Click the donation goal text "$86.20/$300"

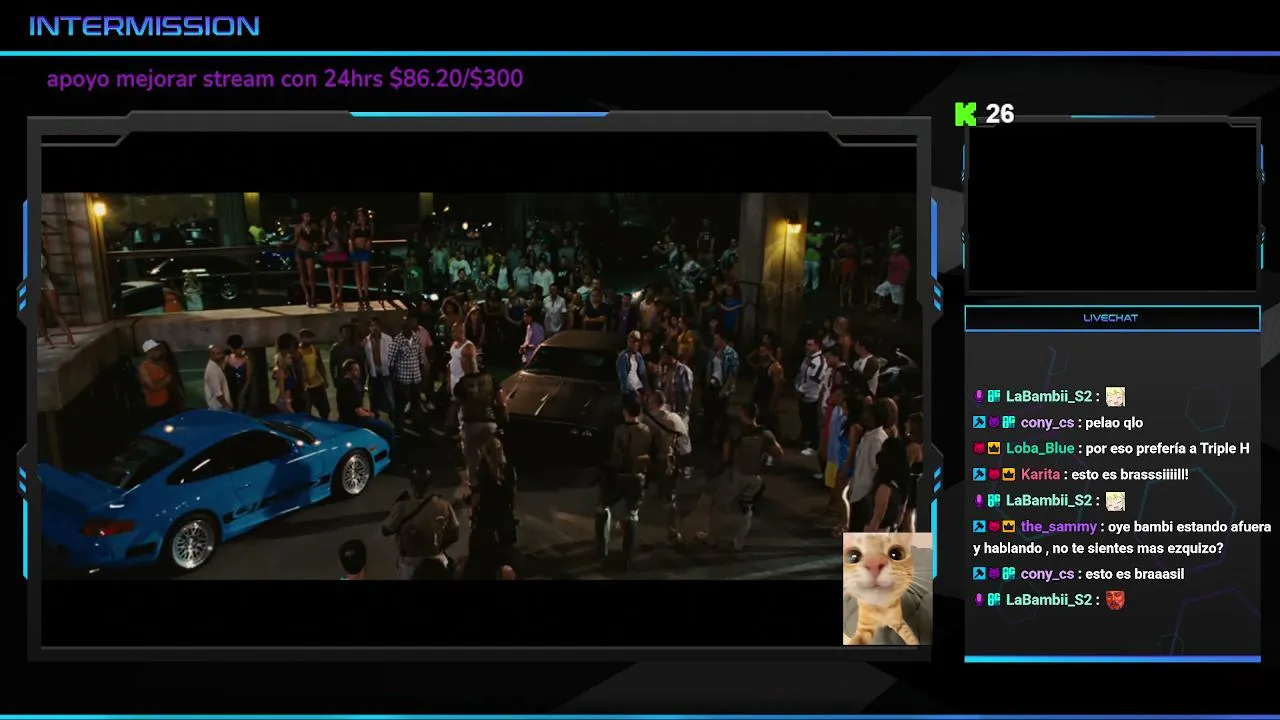click(456, 78)
